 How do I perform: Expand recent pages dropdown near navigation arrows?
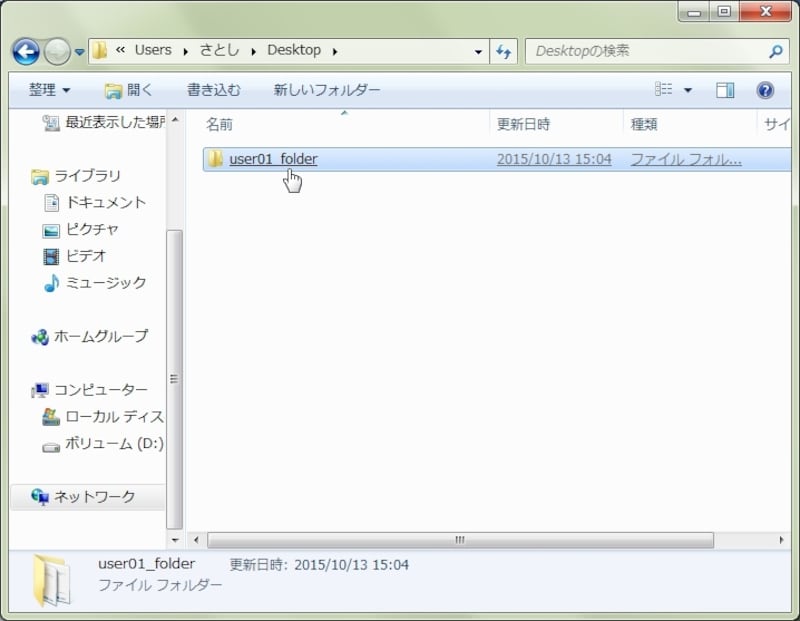(80, 52)
